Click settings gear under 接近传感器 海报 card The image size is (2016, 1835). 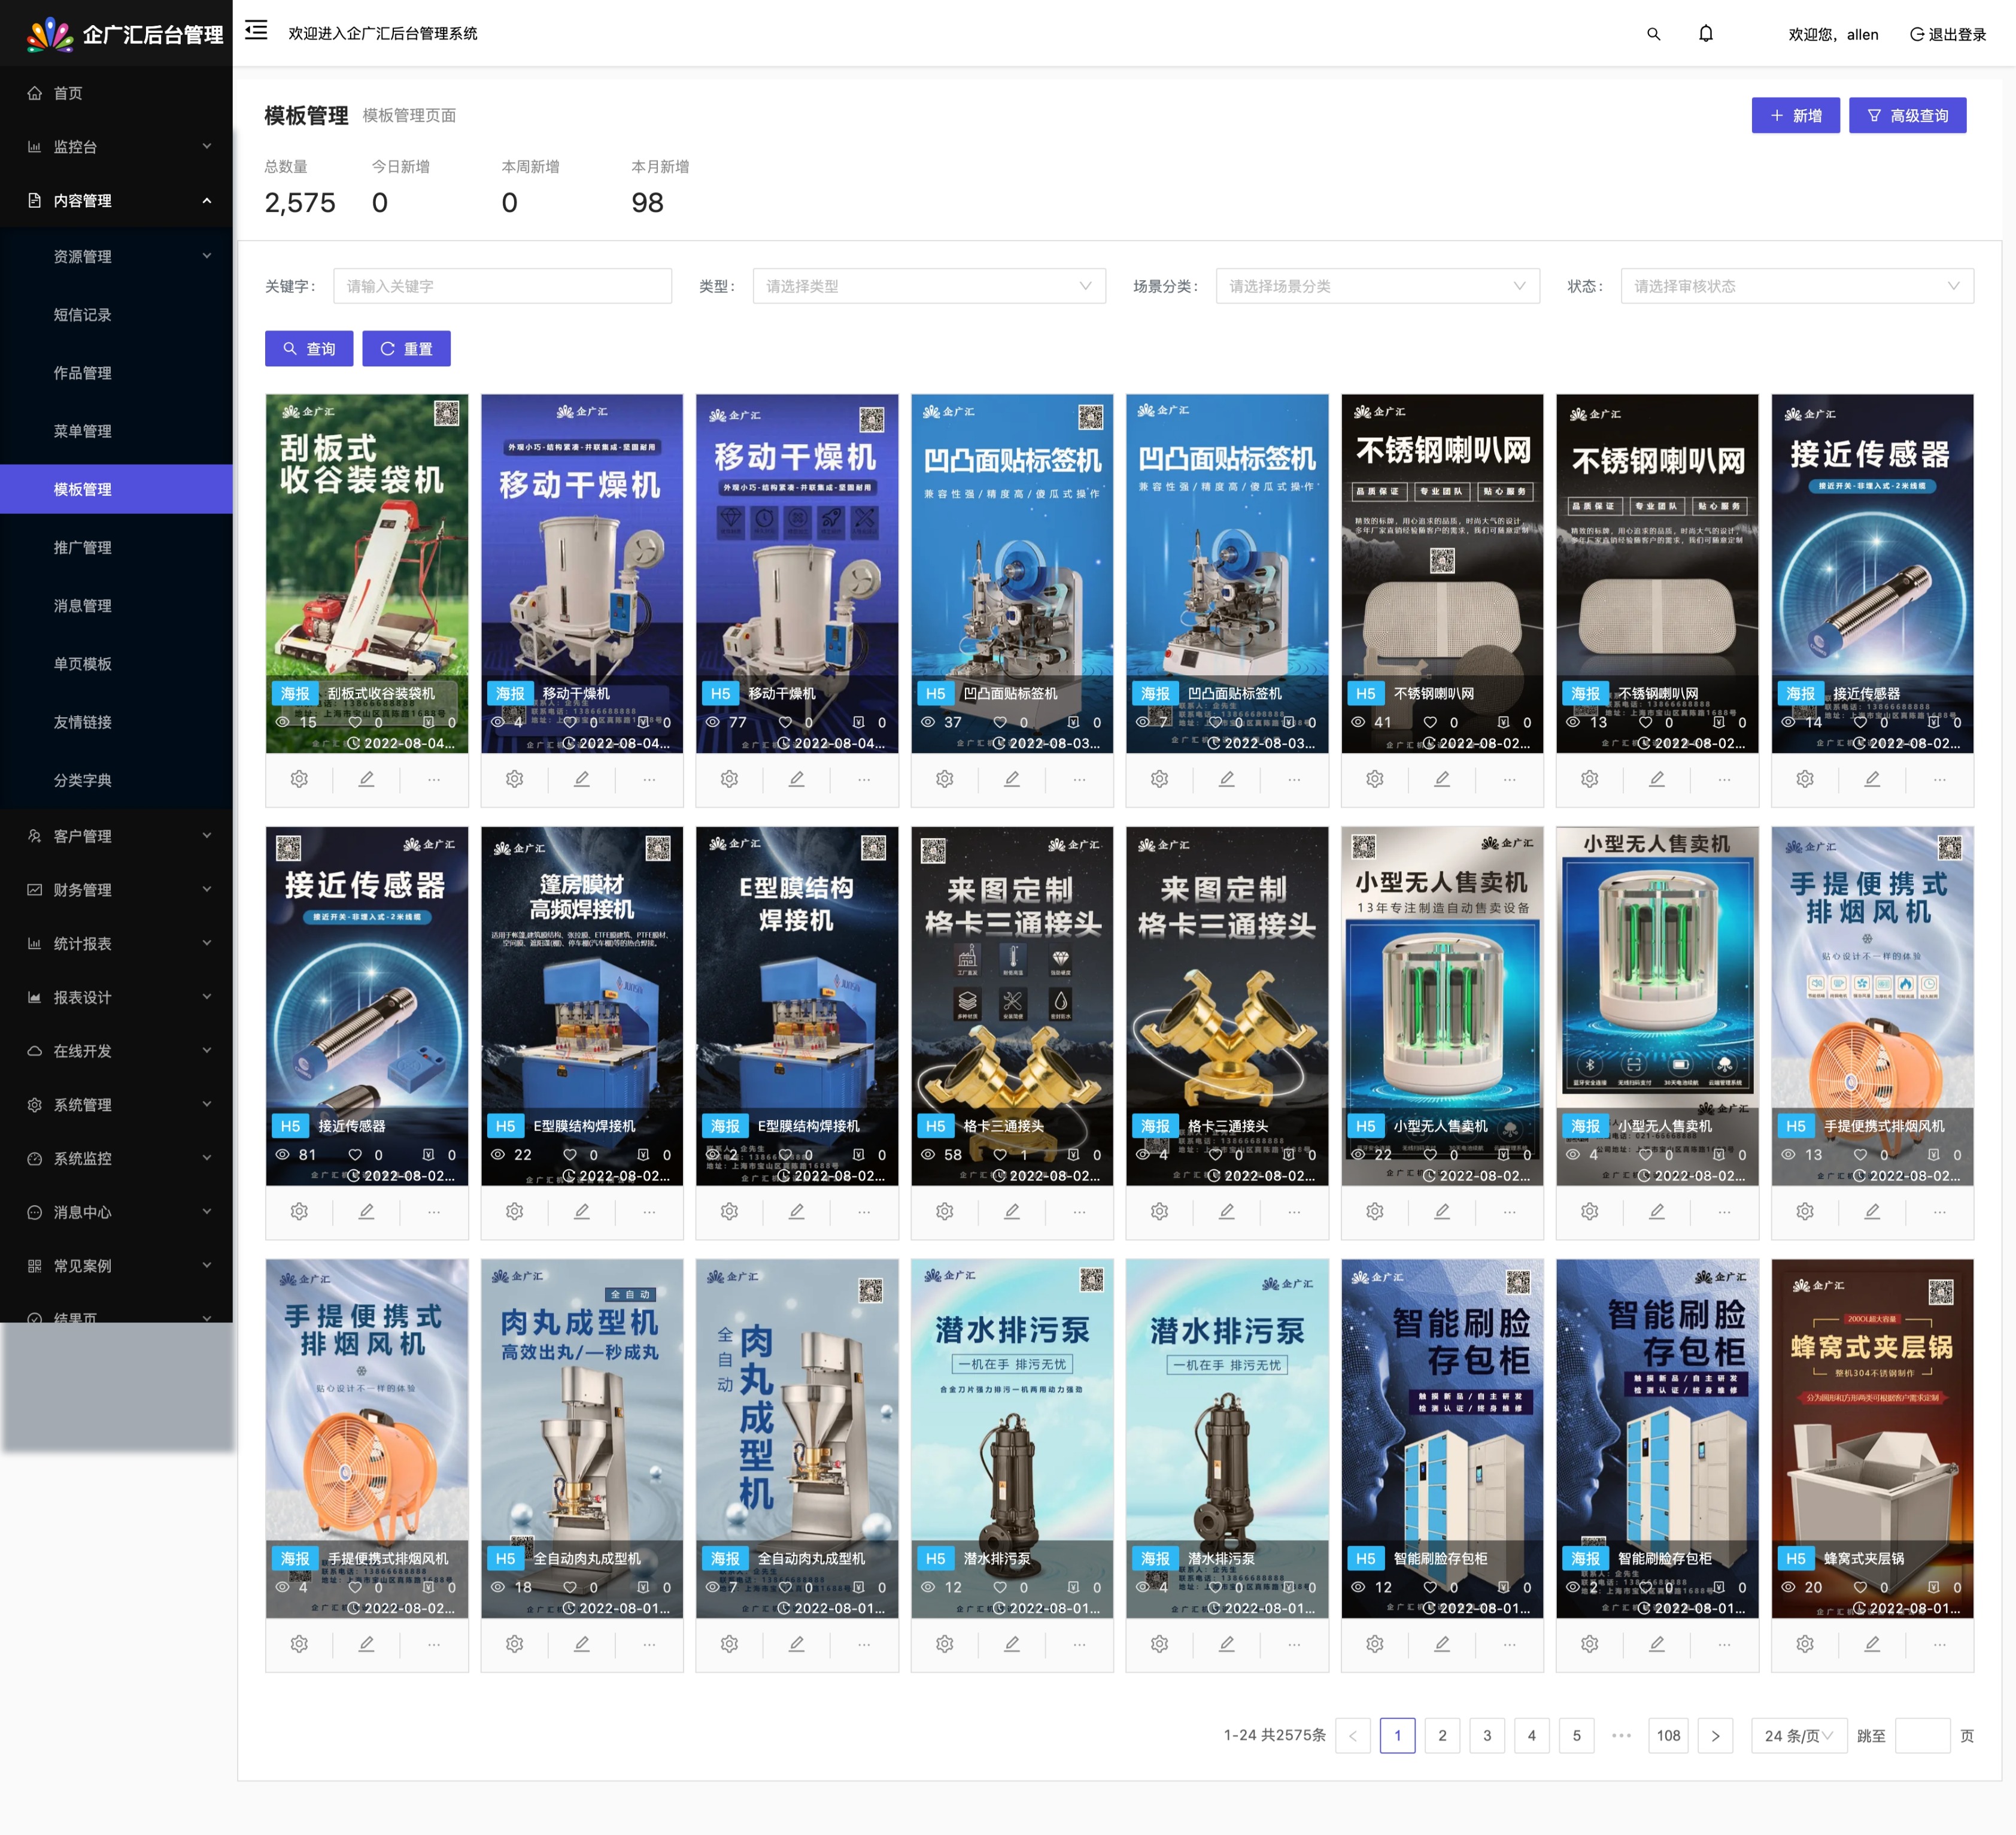pos(1805,779)
